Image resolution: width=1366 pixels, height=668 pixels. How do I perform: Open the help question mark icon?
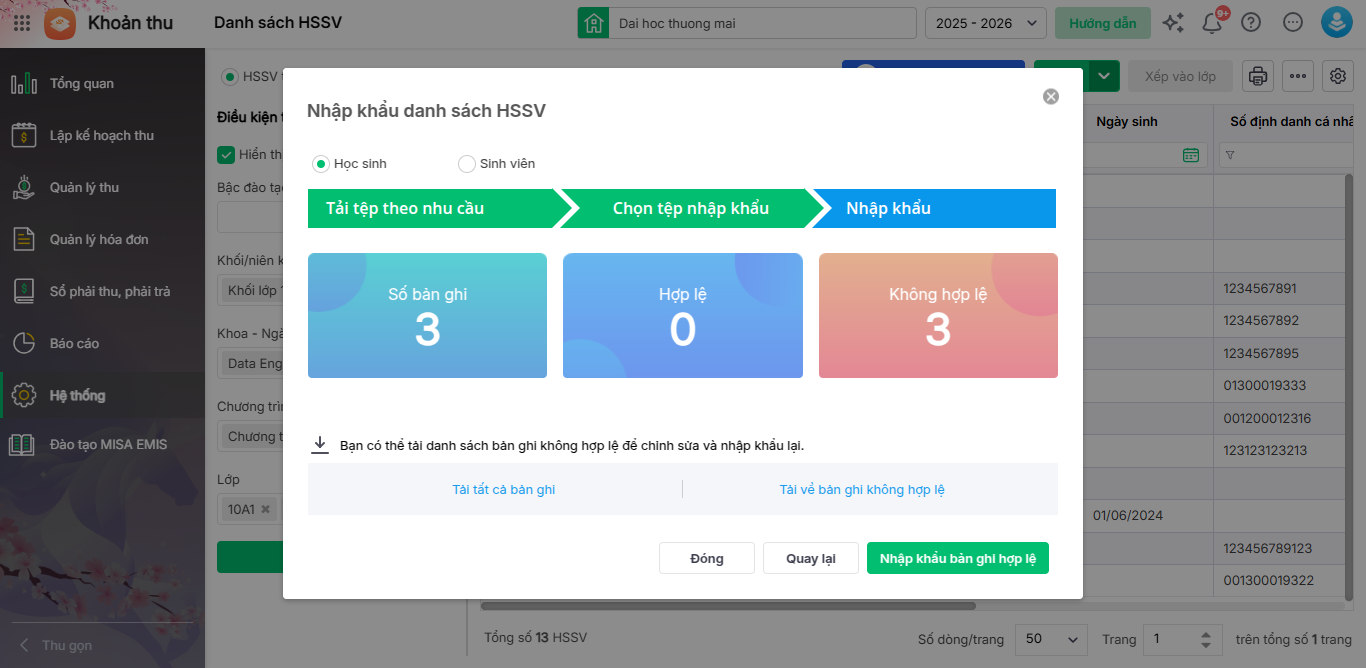(x=1251, y=23)
